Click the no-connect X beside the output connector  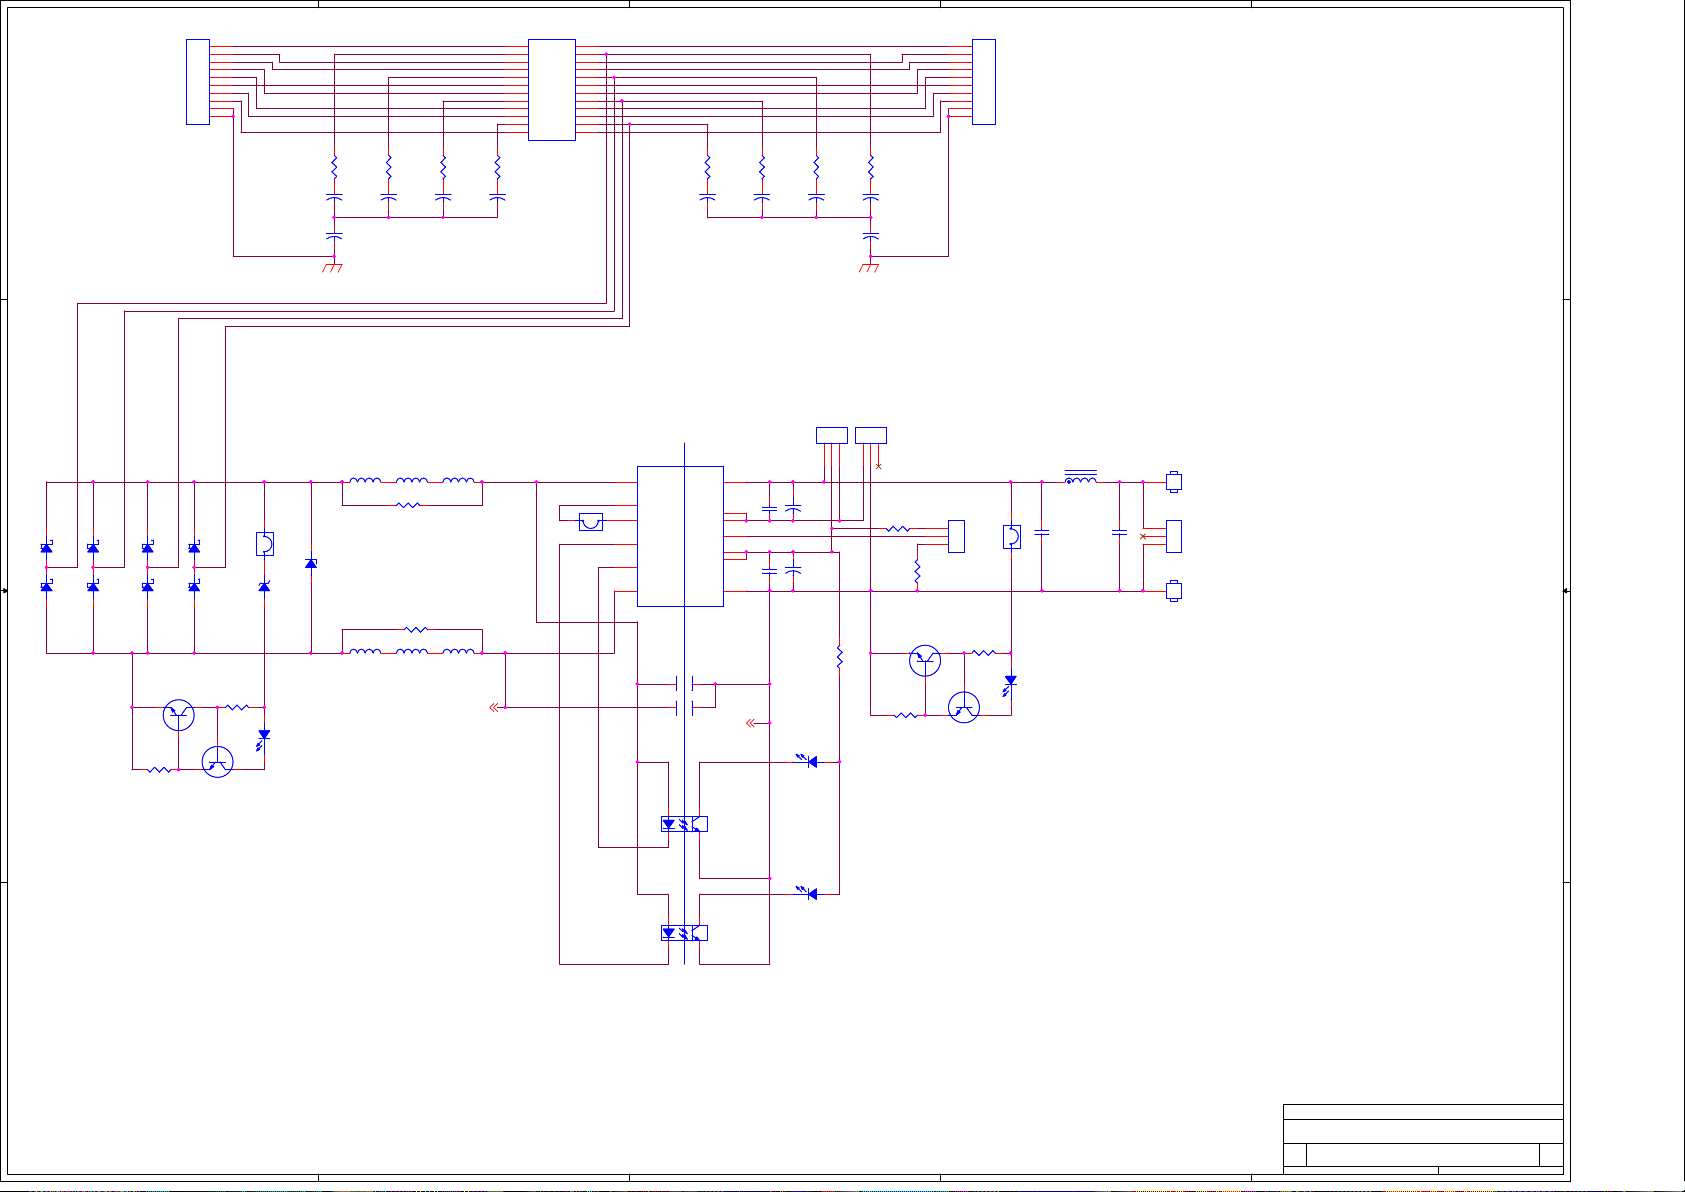[1143, 537]
